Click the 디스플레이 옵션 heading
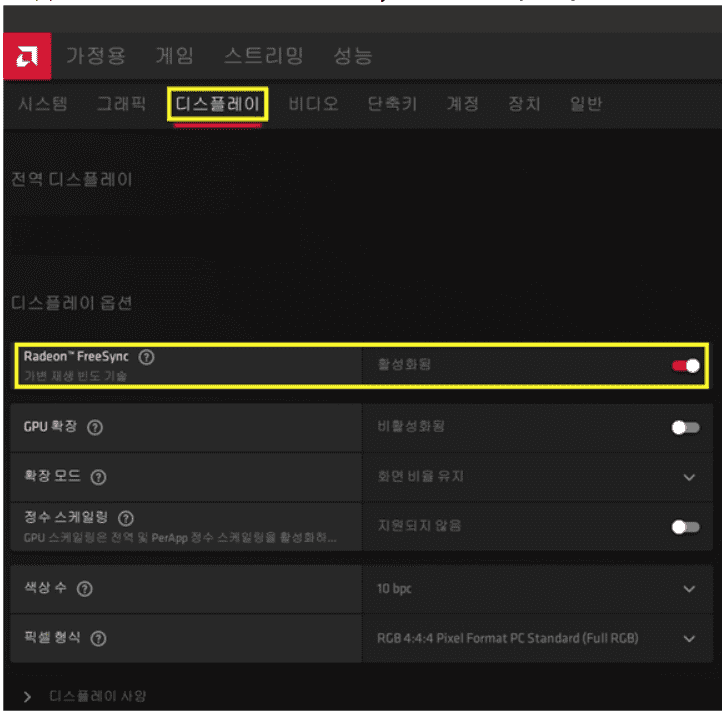The image size is (722, 714). pyautogui.click(x=71, y=303)
